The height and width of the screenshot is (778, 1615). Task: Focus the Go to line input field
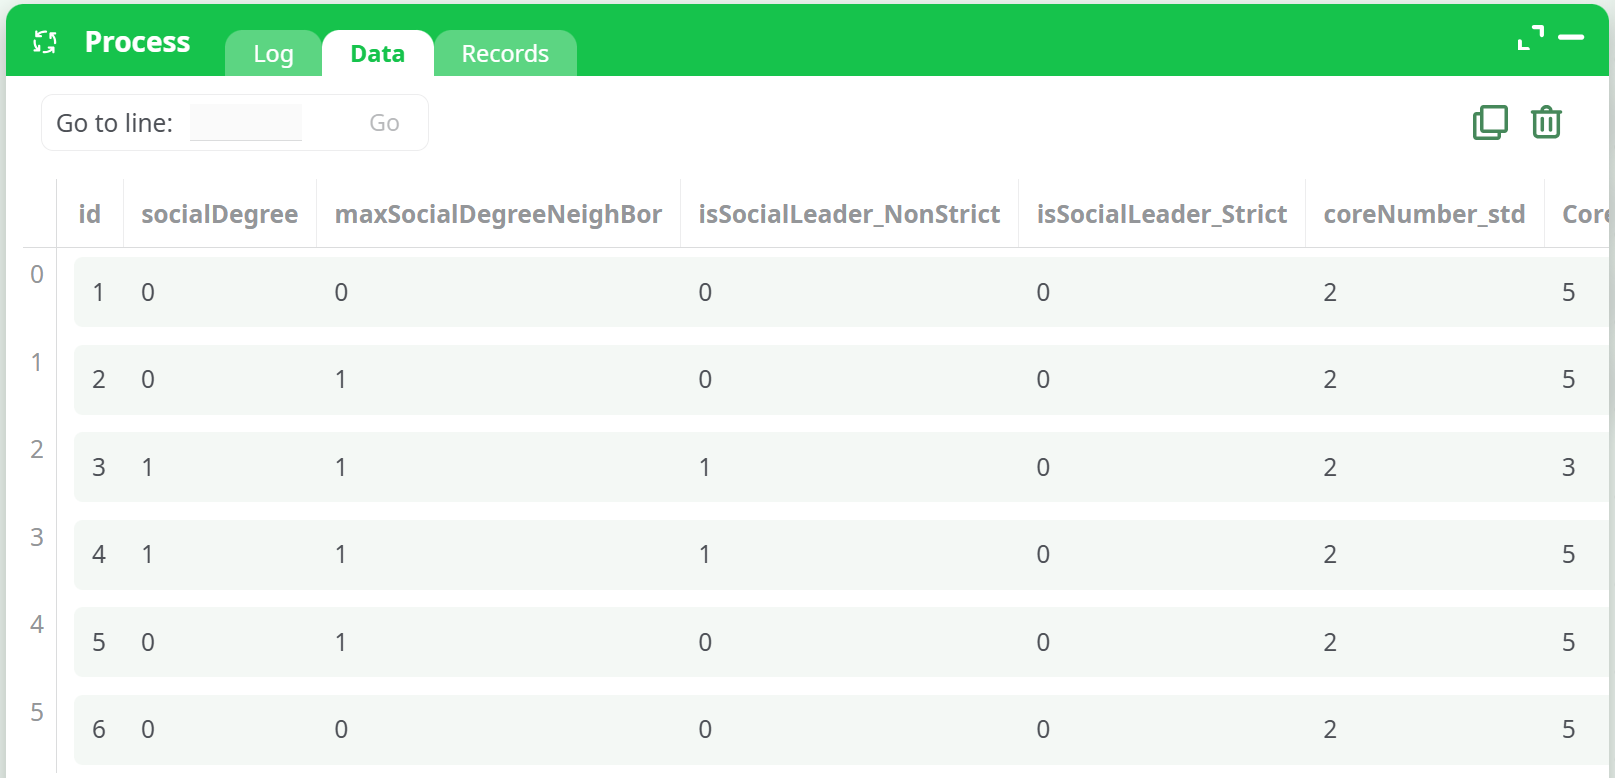pos(246,123)
